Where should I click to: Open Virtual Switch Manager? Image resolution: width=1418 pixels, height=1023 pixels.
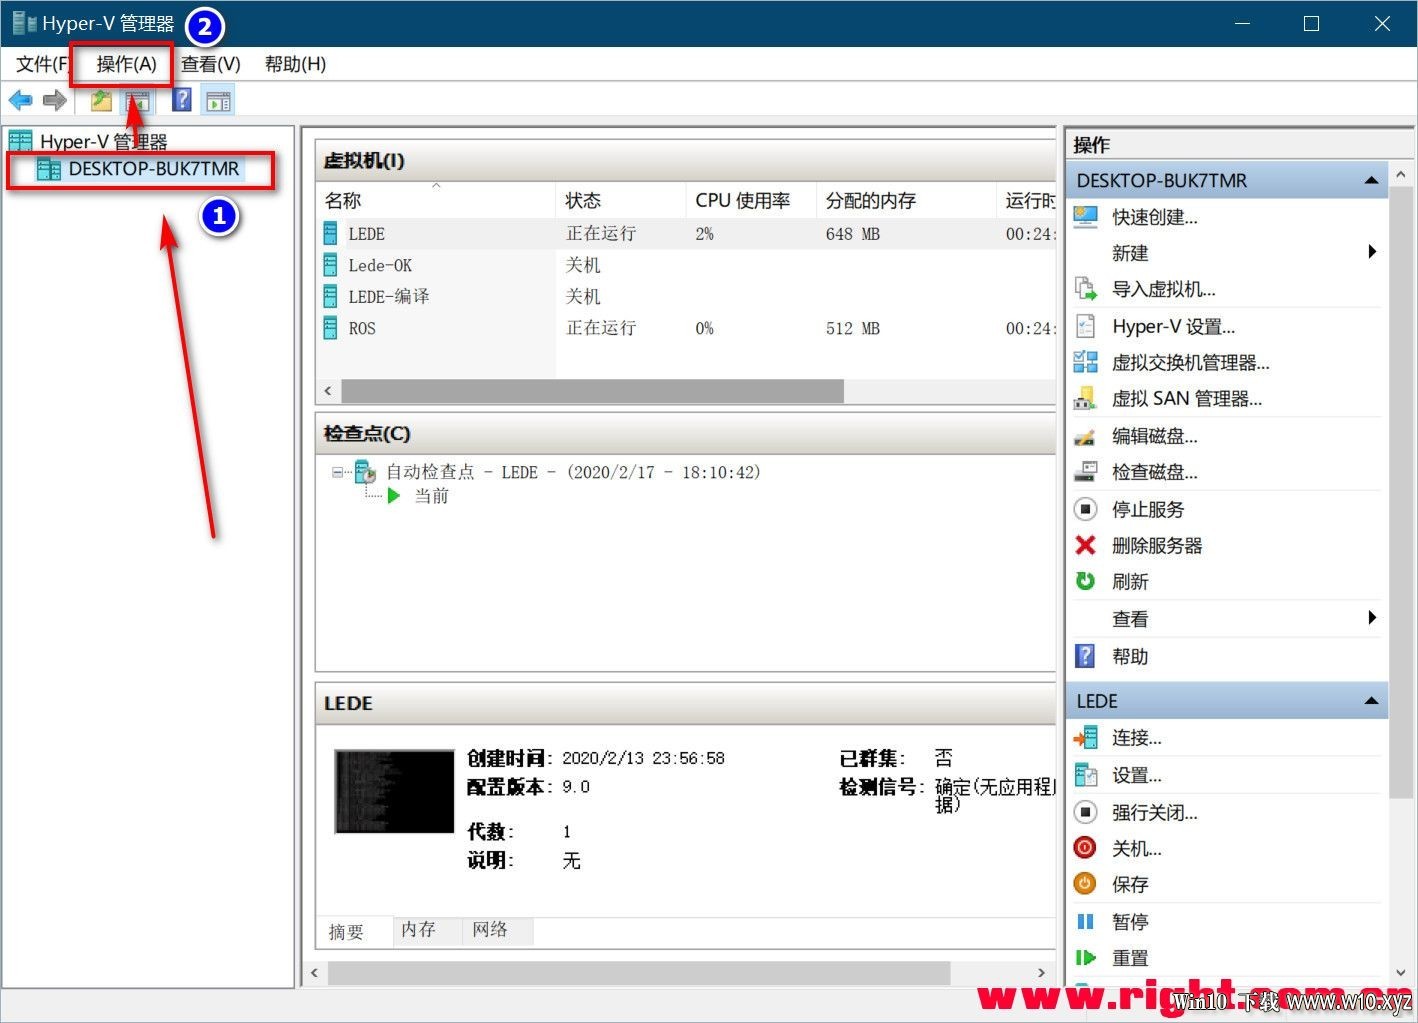pos(1190,362)
